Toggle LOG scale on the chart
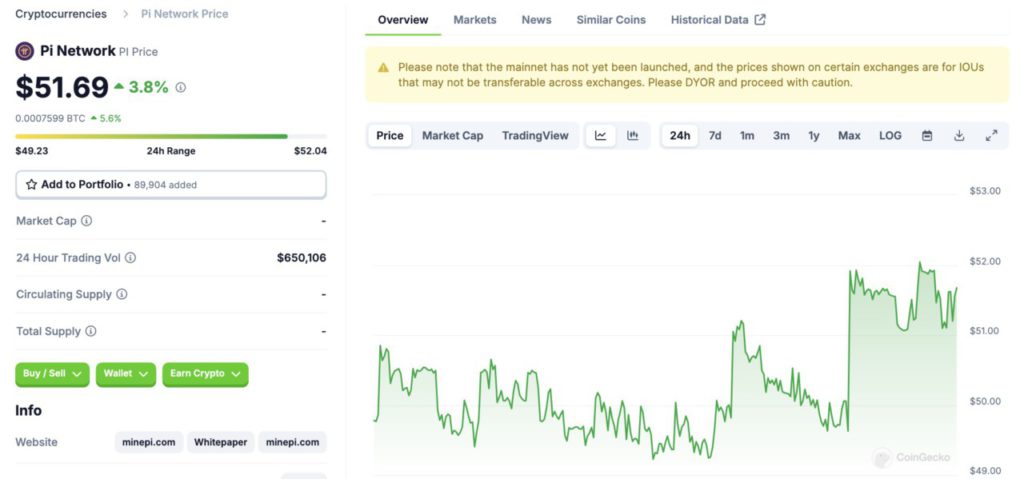The image size is (1024, 479). pyautogui.click(x=890, y=136)
